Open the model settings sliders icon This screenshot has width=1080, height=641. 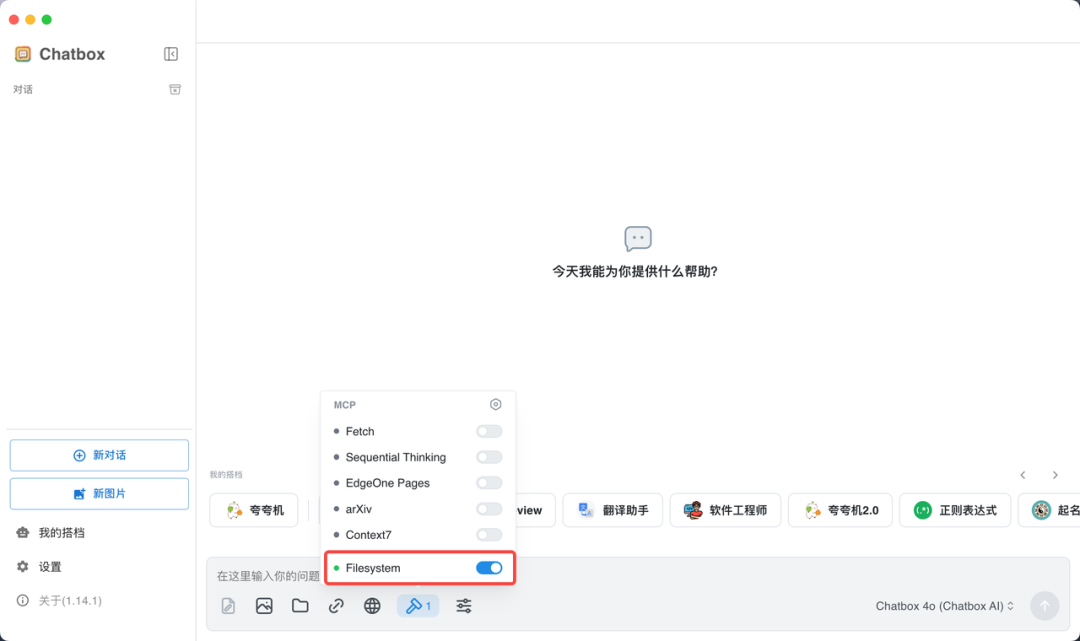pyautogui.click(x=463, y=605)
